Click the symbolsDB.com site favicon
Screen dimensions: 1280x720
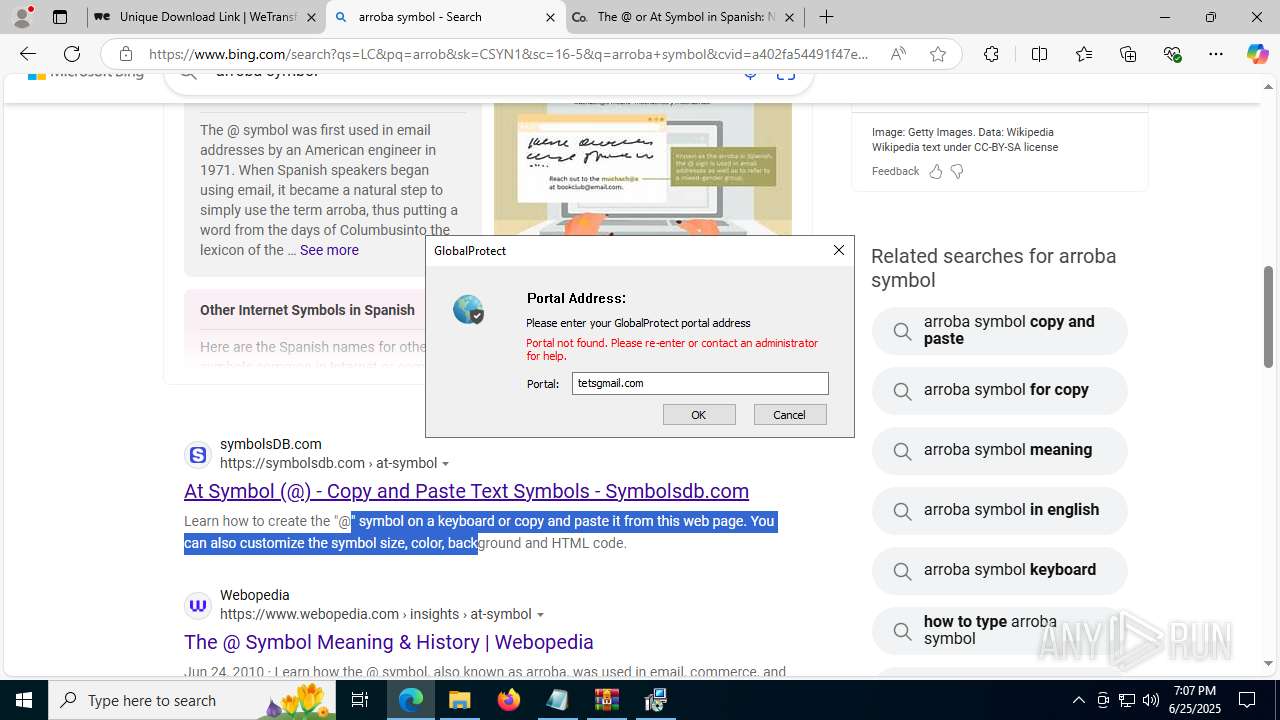pyautogui.click(x=198, y=456)
